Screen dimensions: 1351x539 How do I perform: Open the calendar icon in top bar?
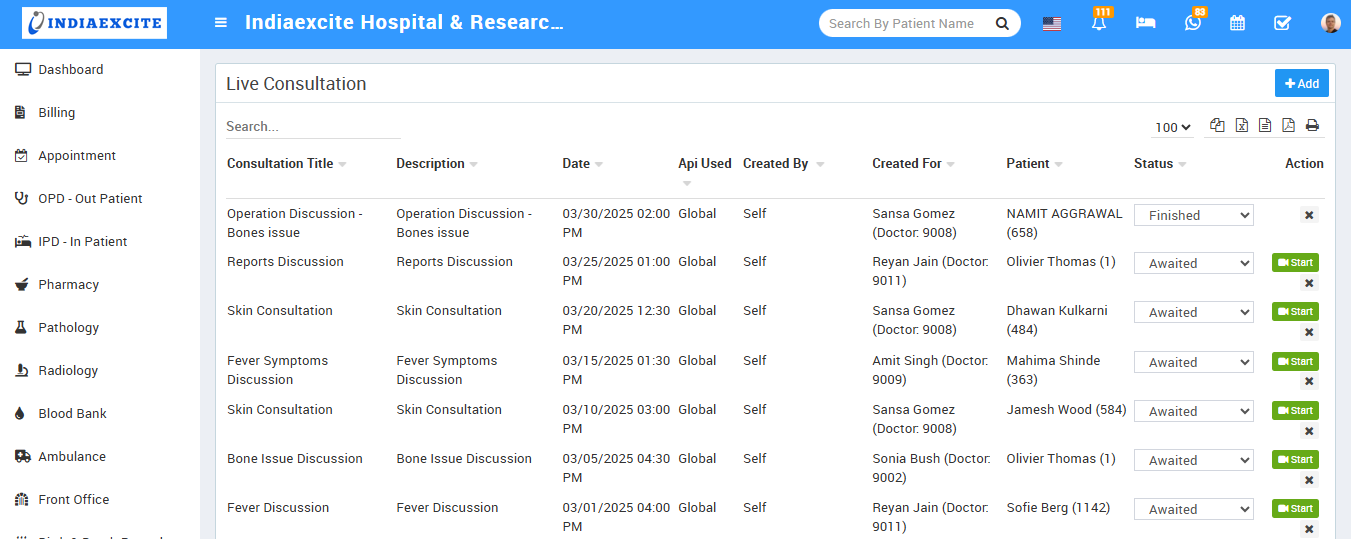(x=1237, y=23)
